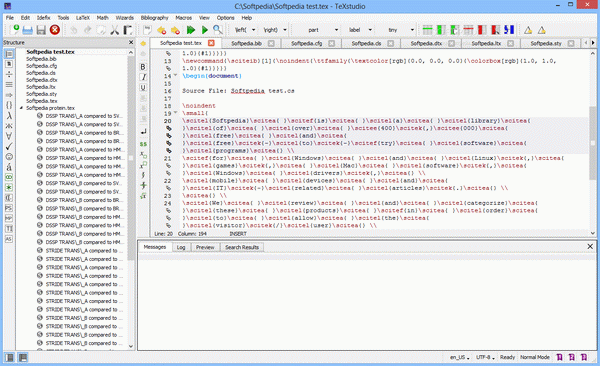Screen dimensions: 600x366
Task: Open the Wizards menu
Action: [x=125, y=18]
